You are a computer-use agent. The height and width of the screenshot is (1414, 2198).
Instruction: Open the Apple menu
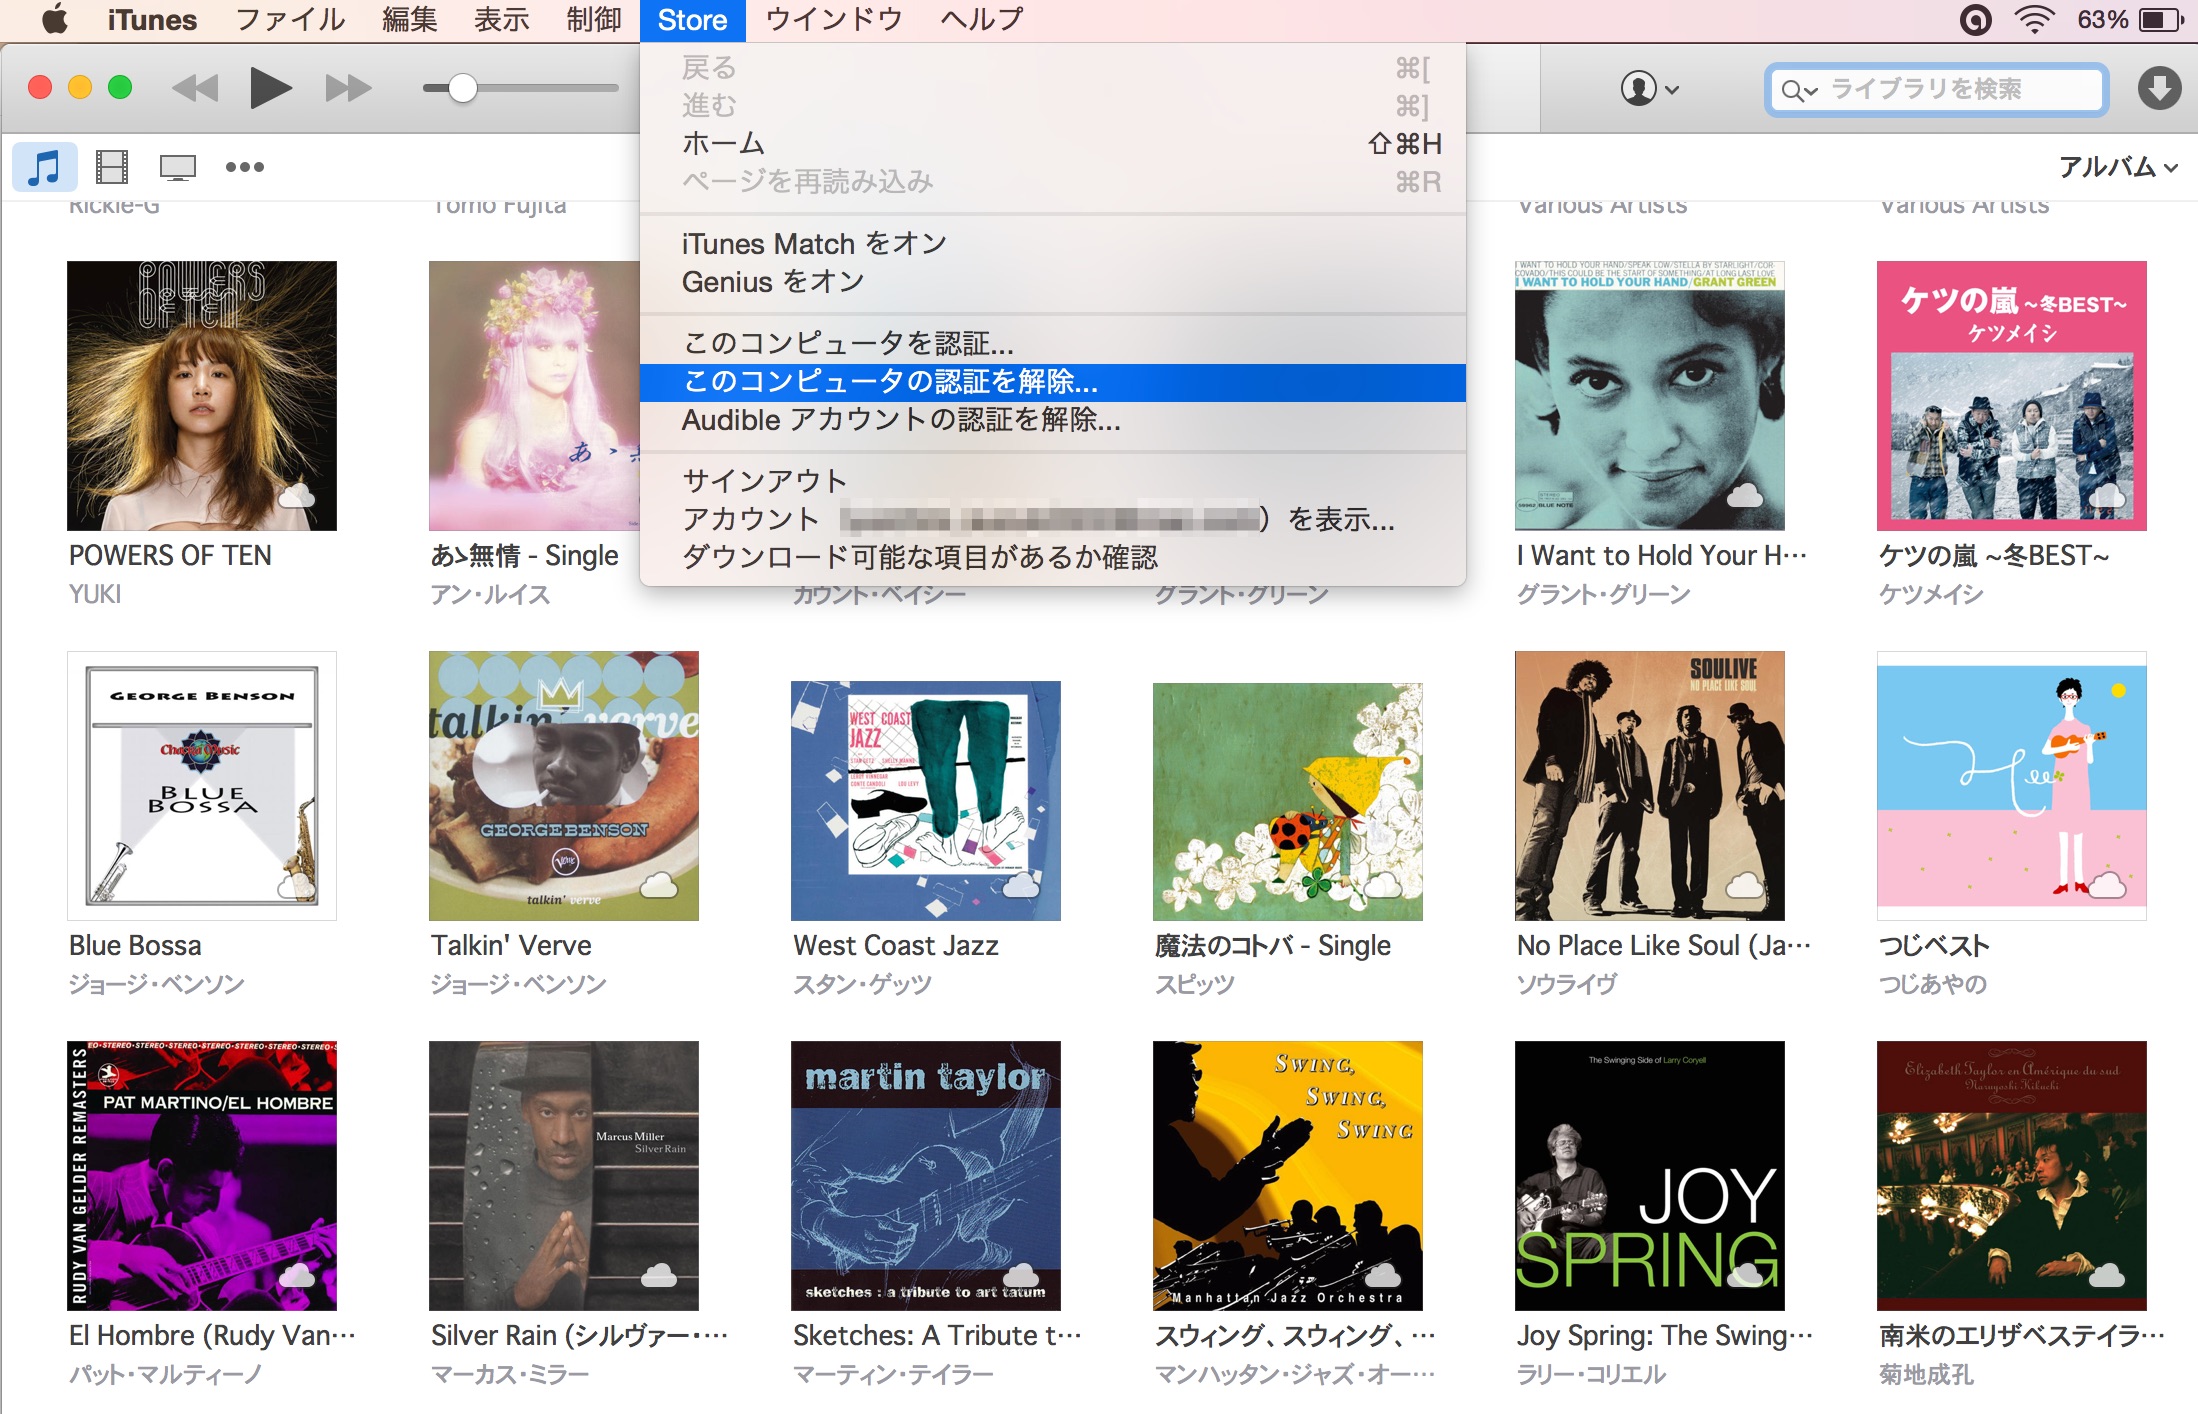tap(55, 19)
